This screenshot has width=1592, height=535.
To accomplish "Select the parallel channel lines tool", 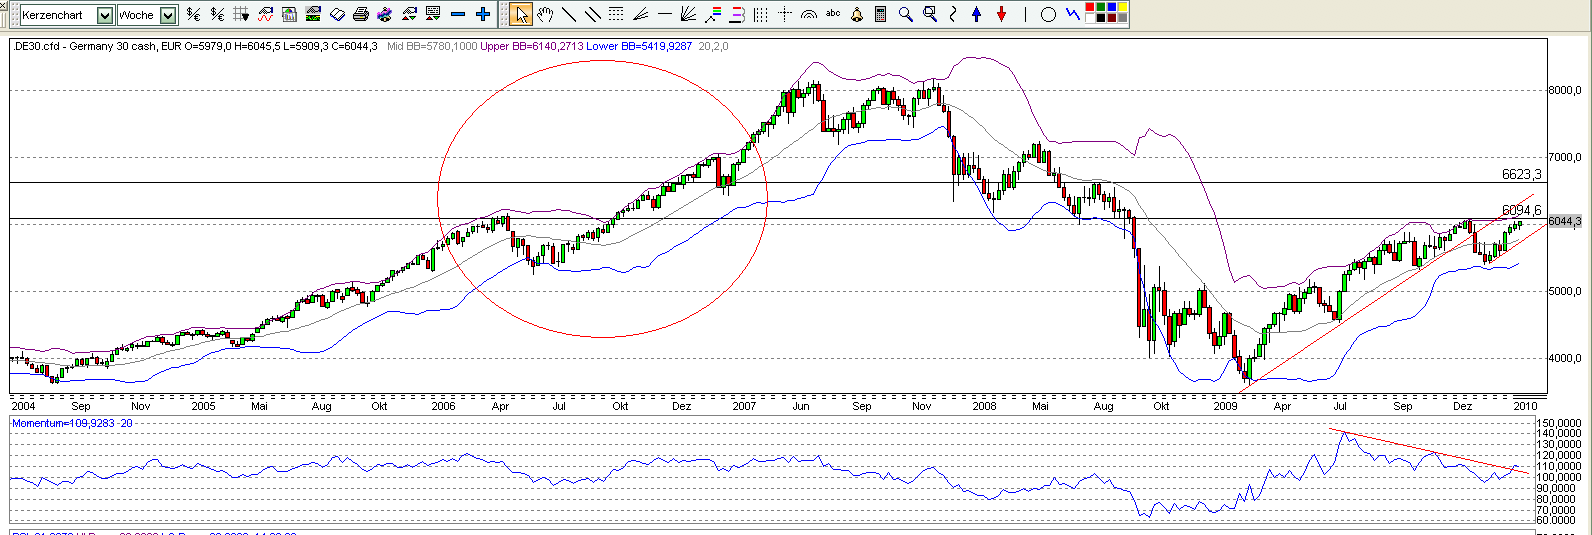I will click(593, 14).
